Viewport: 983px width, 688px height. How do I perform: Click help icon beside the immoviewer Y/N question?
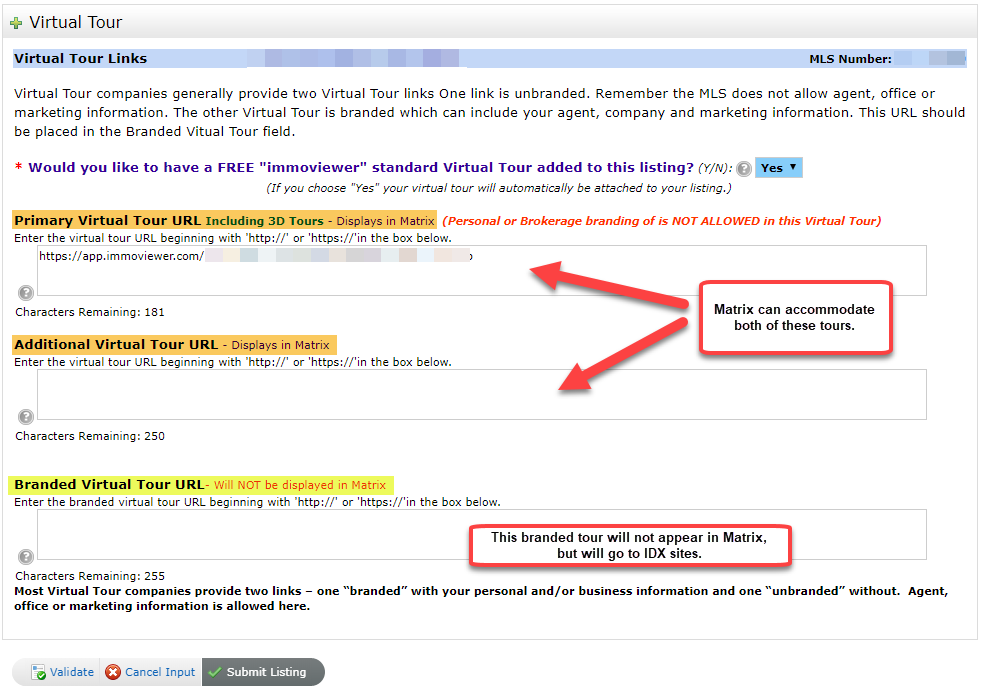(x=744, y=169)
